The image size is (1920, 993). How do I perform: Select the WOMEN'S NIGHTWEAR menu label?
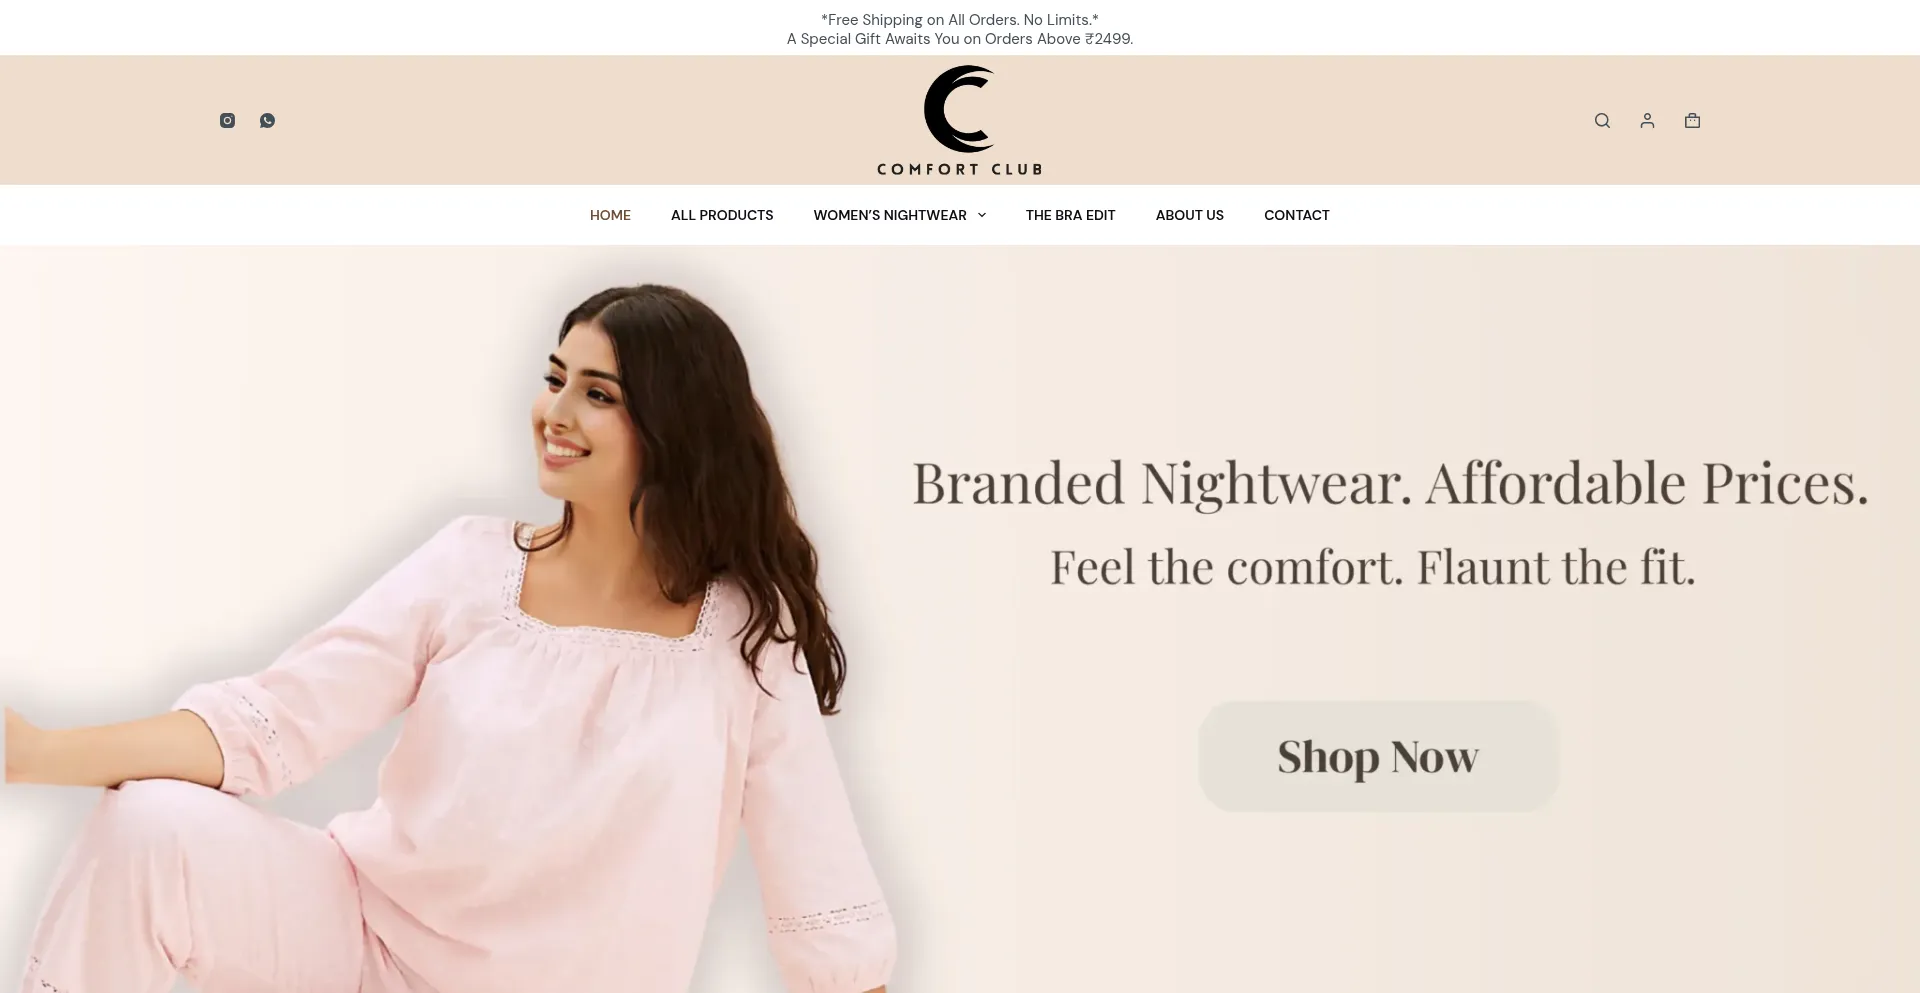890,215
